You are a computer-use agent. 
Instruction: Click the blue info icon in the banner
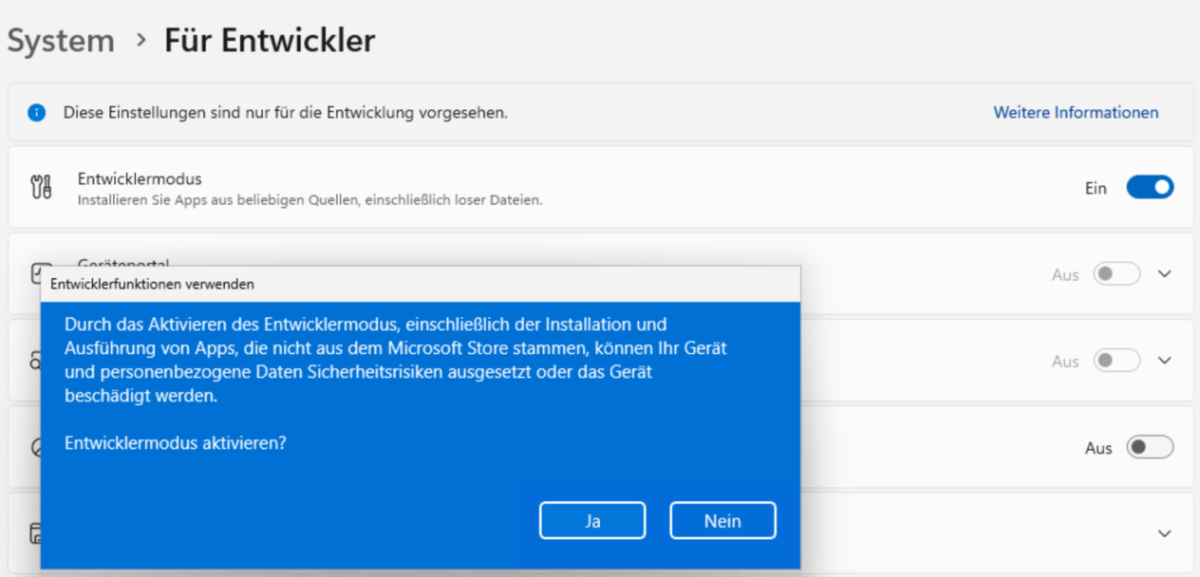pos(37,113)
